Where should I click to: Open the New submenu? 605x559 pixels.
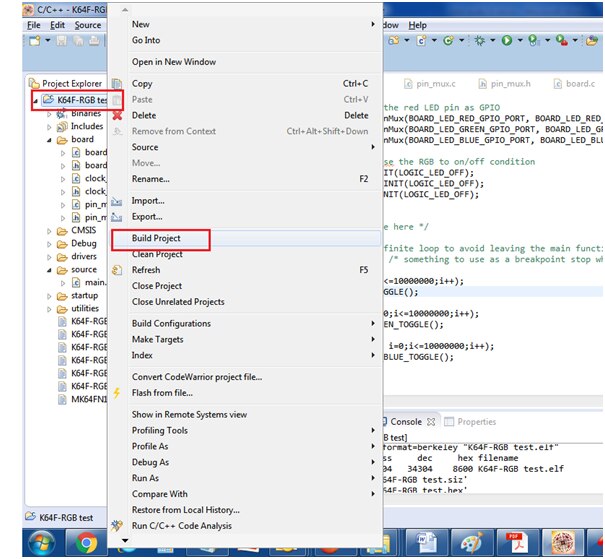click(x=245, y=24)
